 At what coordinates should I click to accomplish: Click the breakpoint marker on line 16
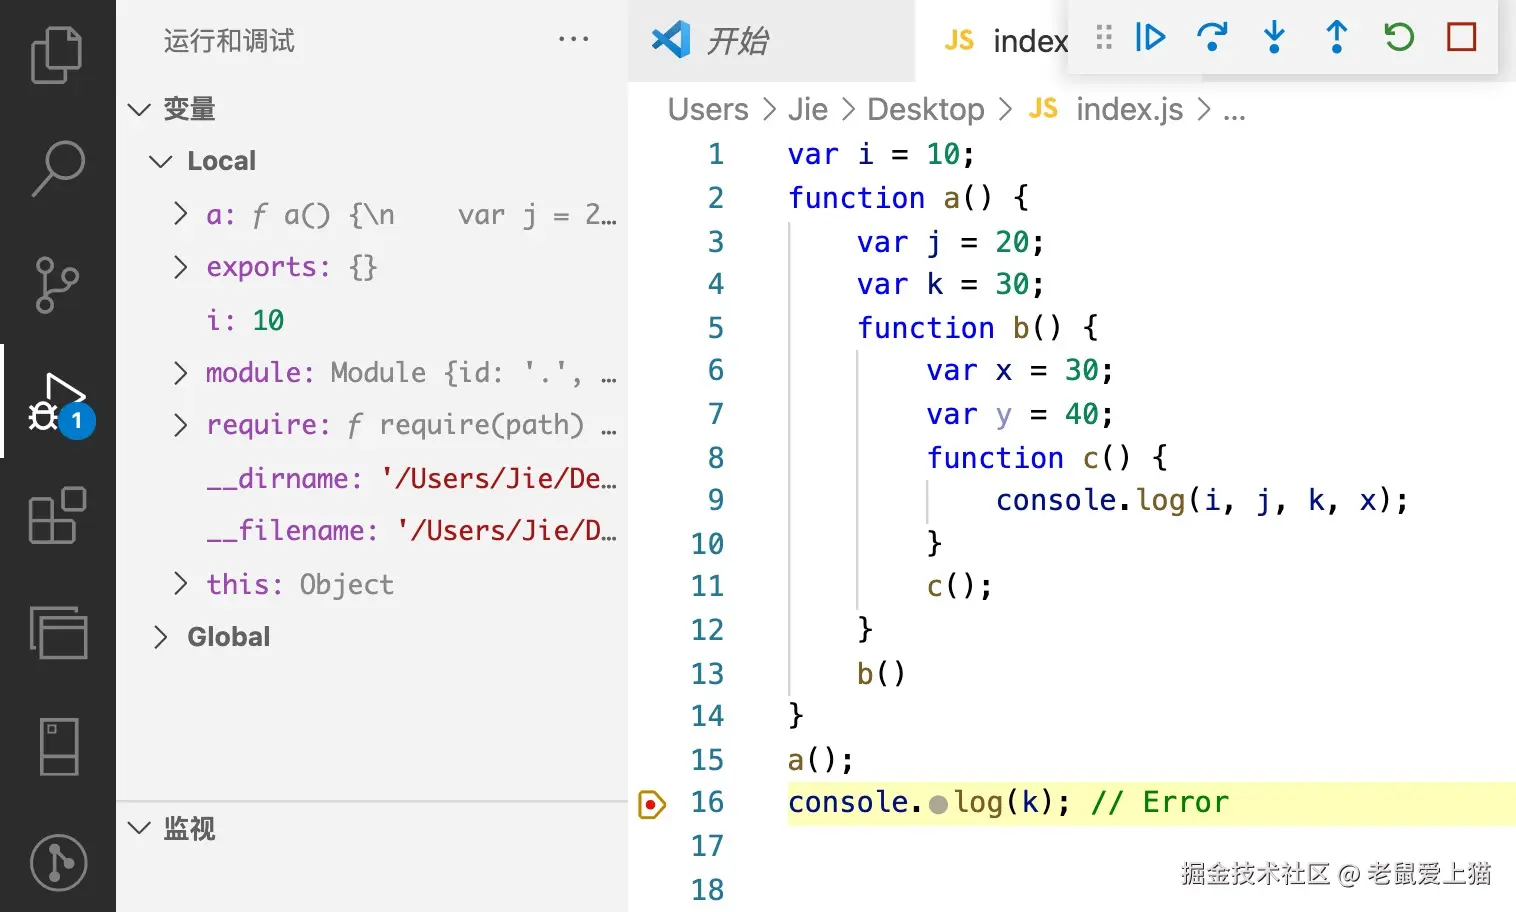click(651, 803)
